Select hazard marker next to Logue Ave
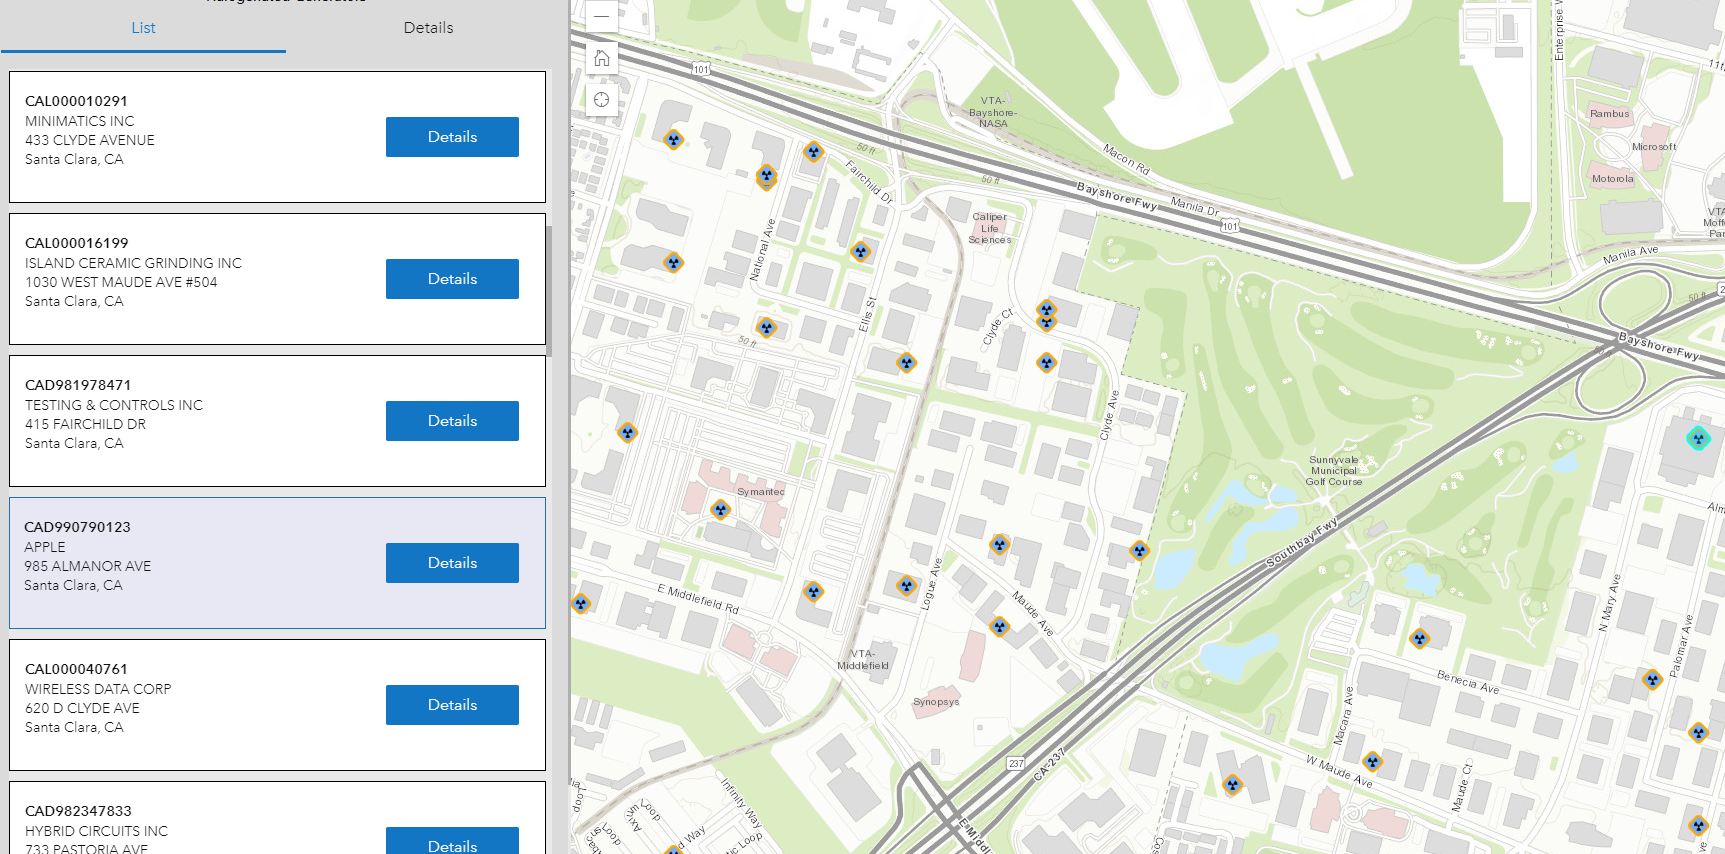 click(906, 586)
